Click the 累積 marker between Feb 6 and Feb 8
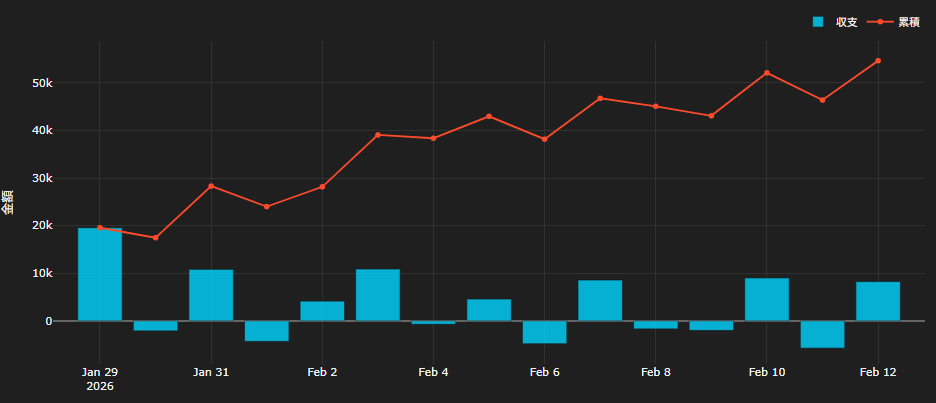Image resolution: width=936 pixels, height=403 pixels. (x=600, y=98)
